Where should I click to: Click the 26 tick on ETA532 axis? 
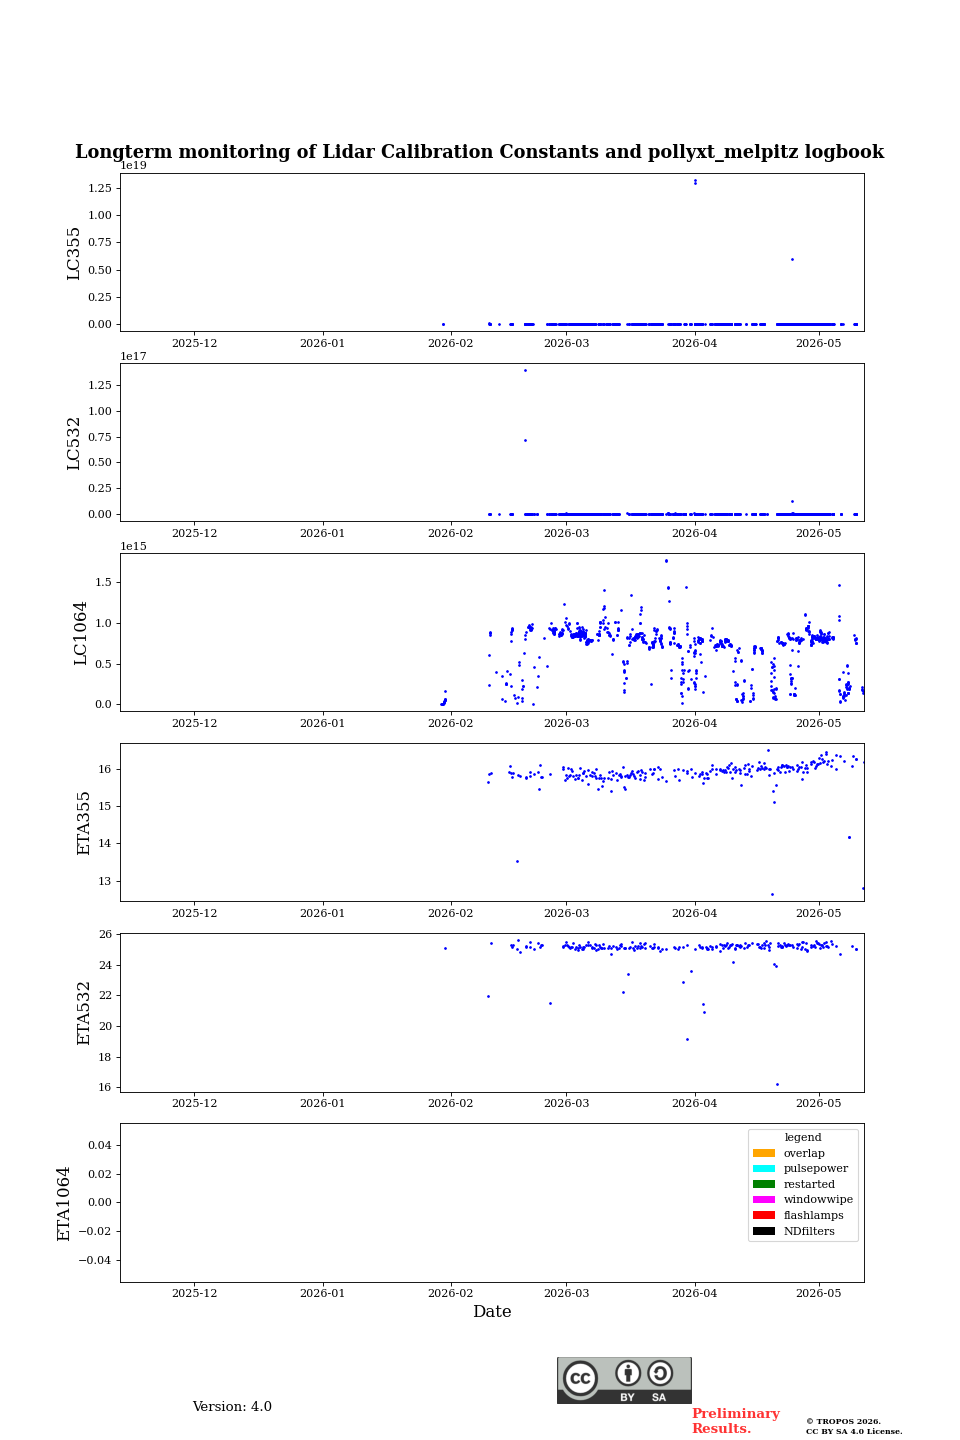click(x=106, y=935)
